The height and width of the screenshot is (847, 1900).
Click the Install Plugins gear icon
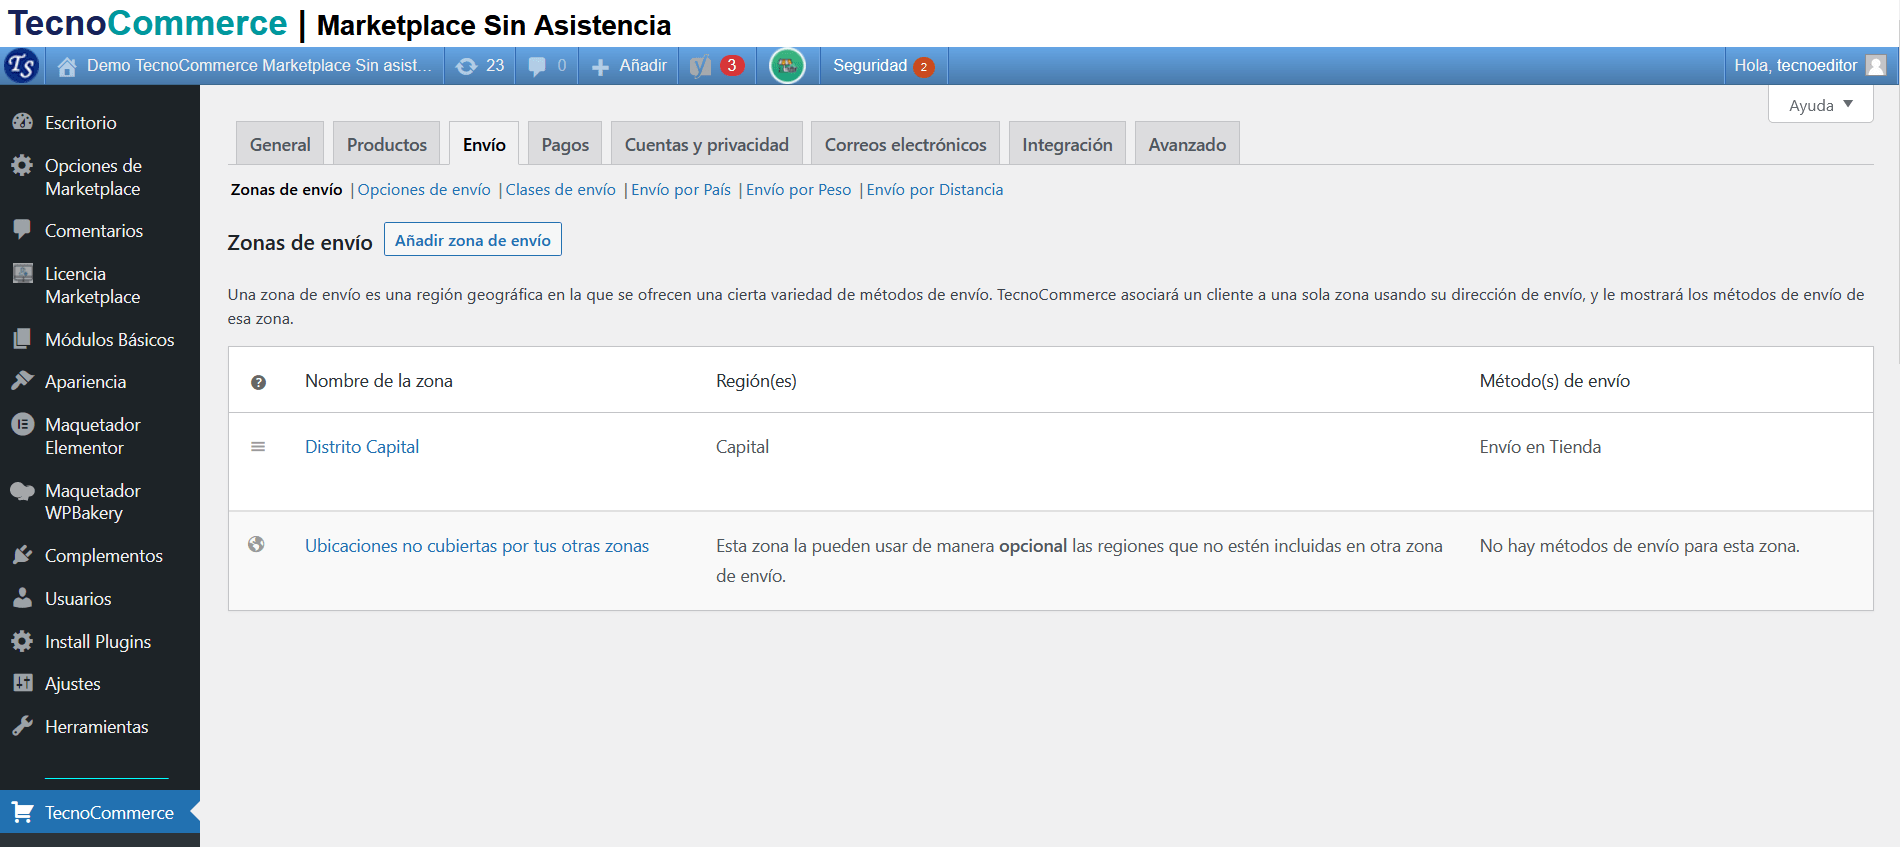click(x=22, y=641)
